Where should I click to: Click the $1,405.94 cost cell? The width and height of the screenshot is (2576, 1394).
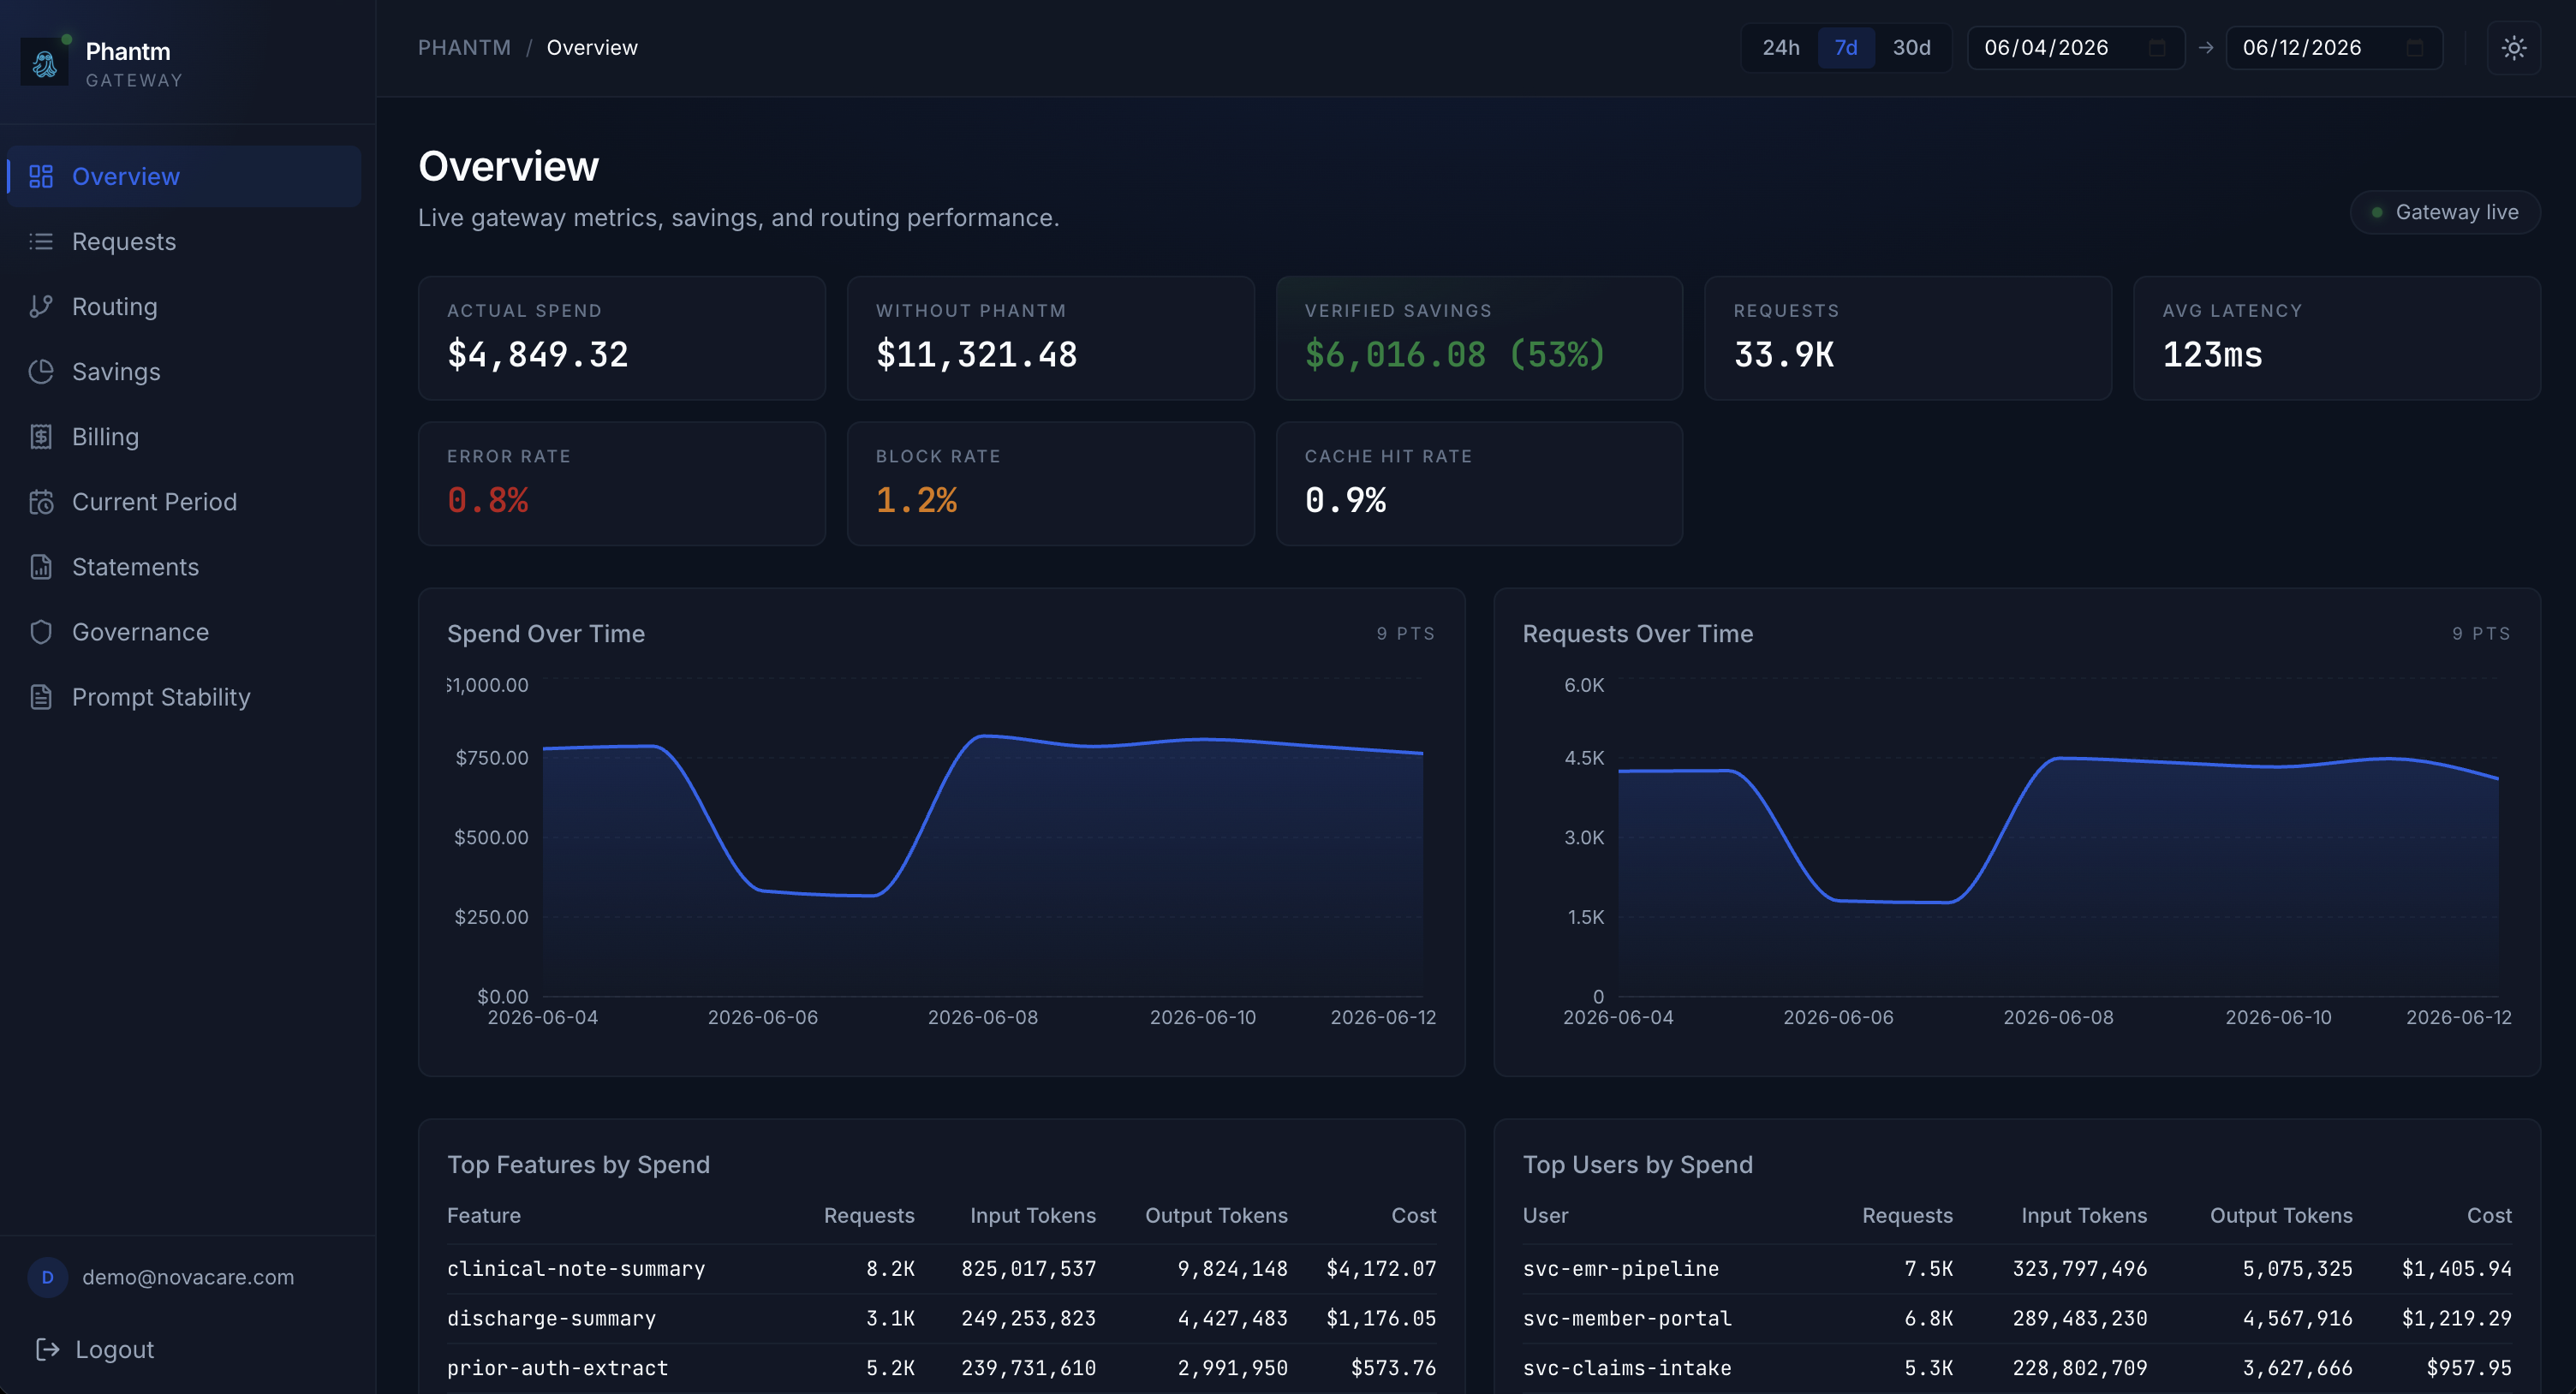click(x=2456, y=1268)
